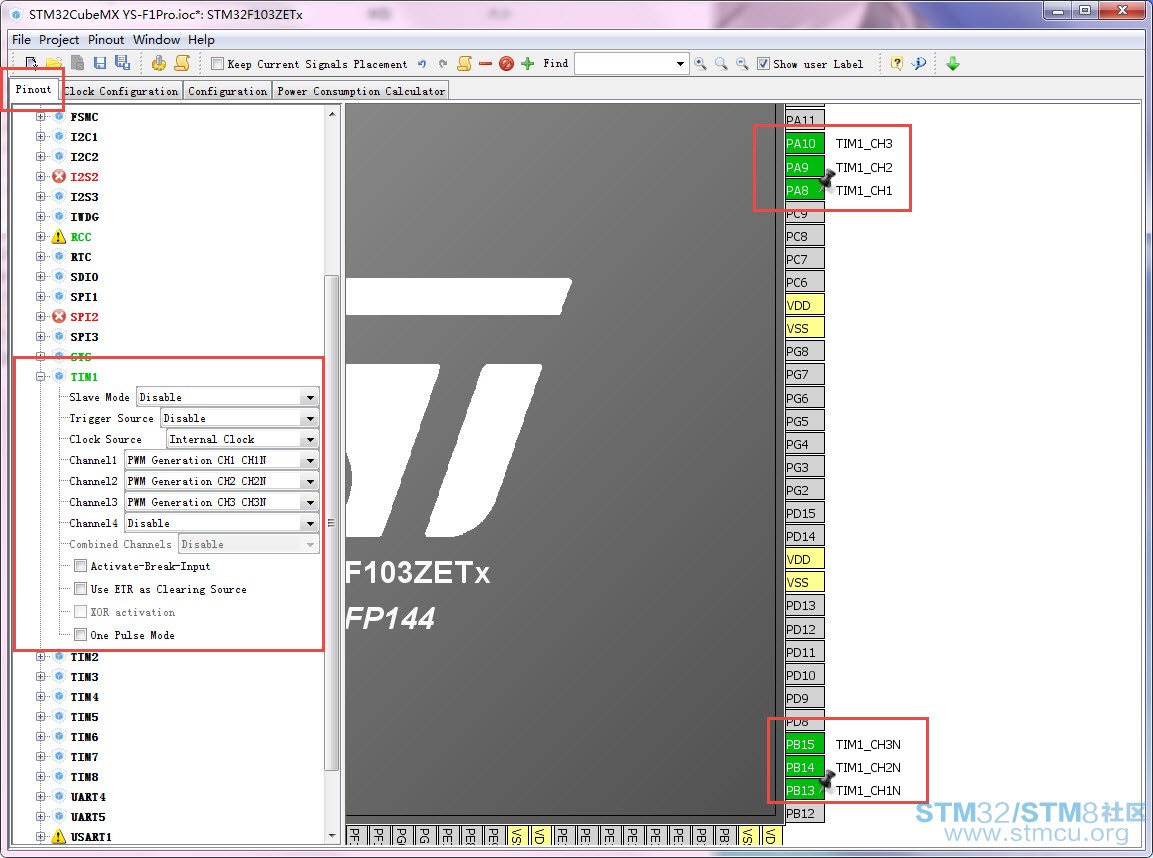Switch to the Clock Configuration tab

121,91
